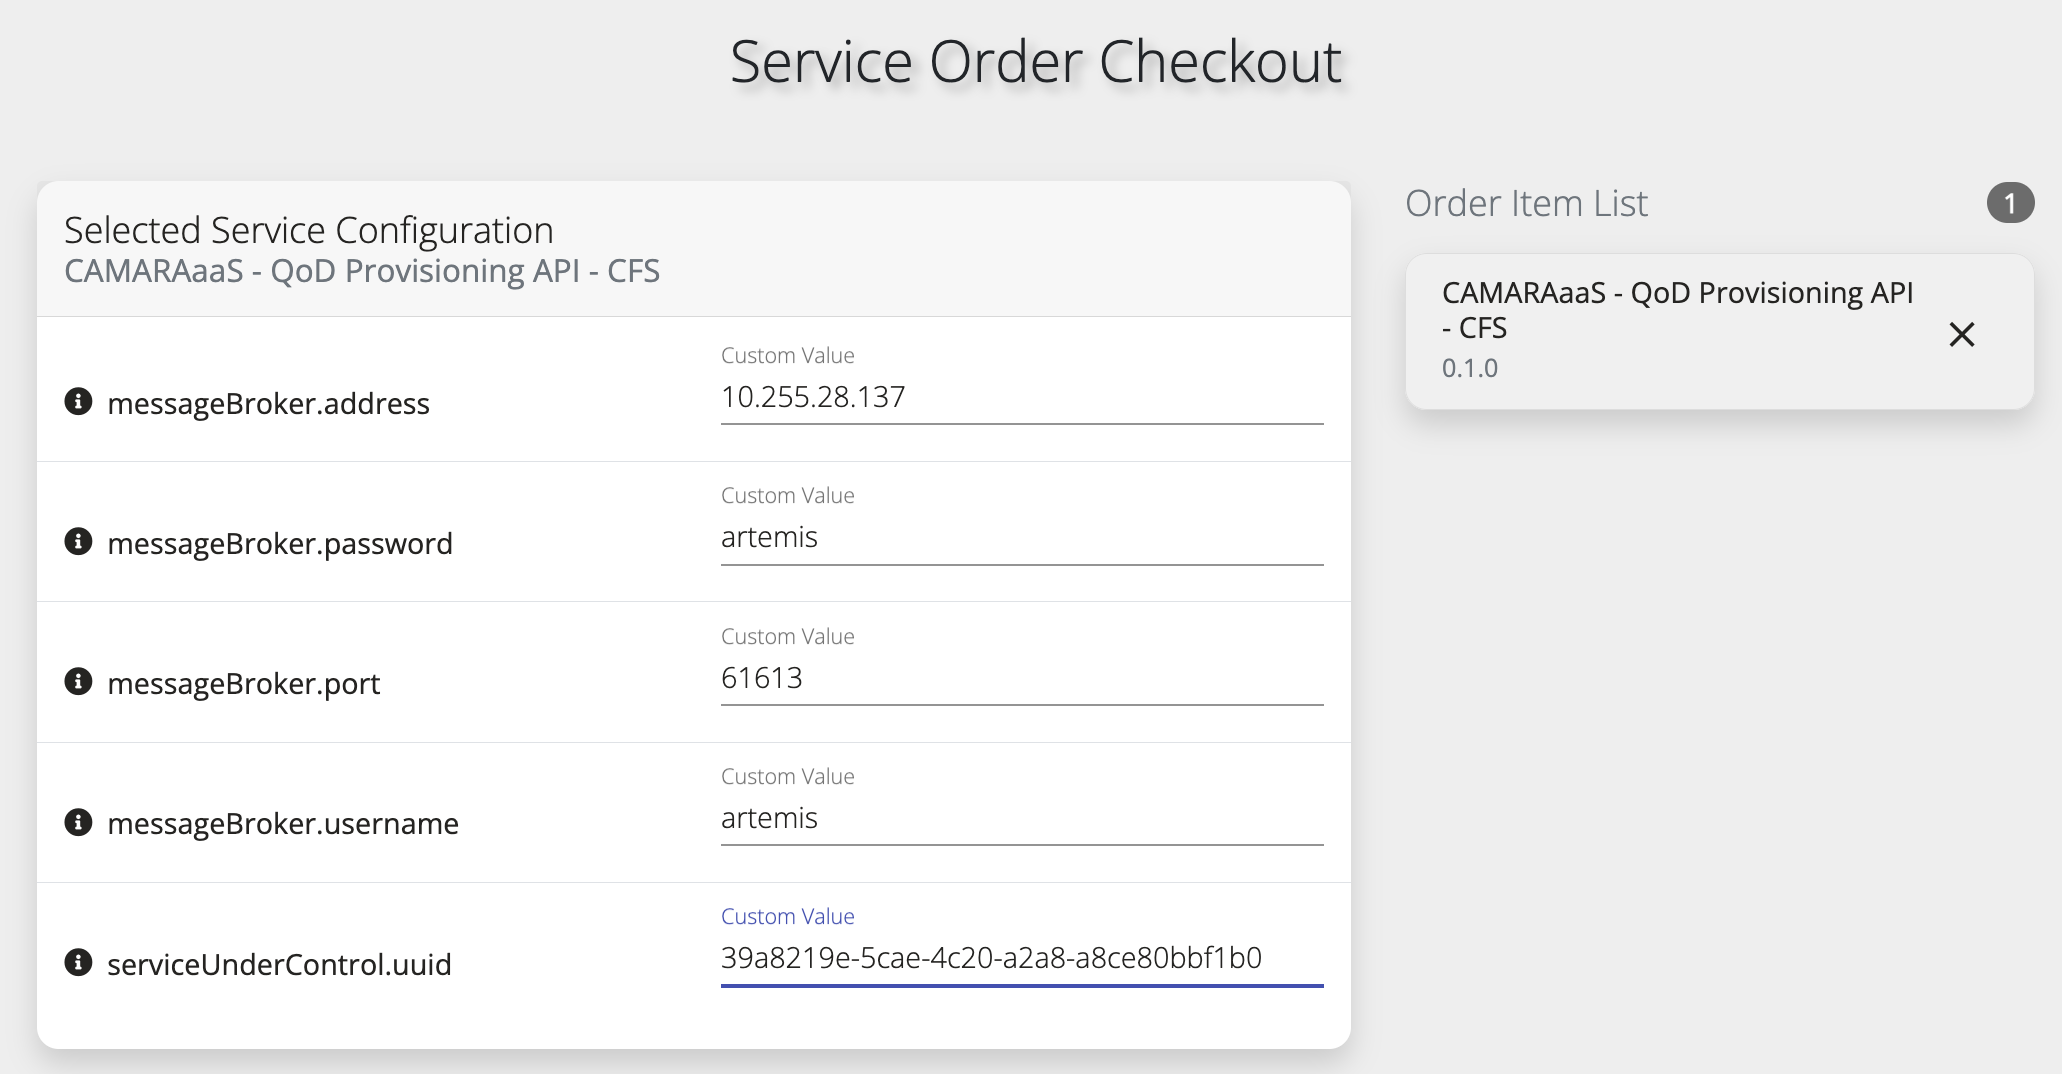Click the messageBroker.password custom value field
This screenshot has width=2062, height=1074.
[x=1021, y=538]
